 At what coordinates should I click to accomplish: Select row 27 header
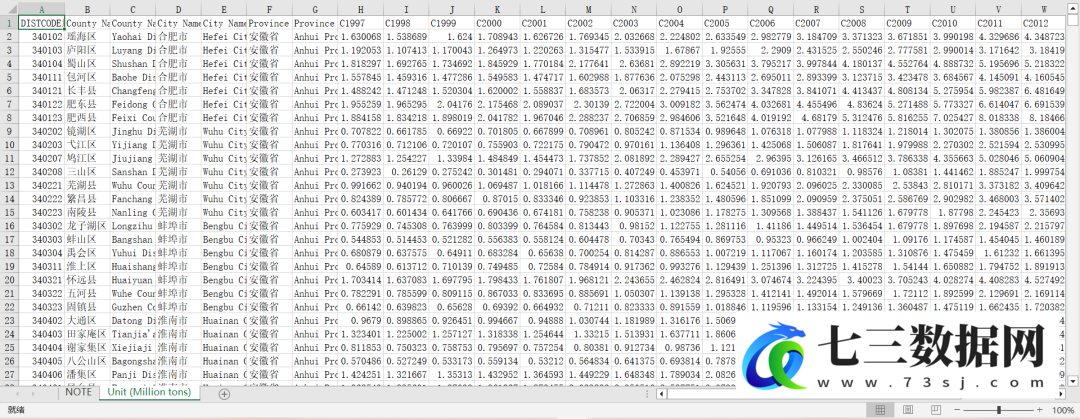8,374
